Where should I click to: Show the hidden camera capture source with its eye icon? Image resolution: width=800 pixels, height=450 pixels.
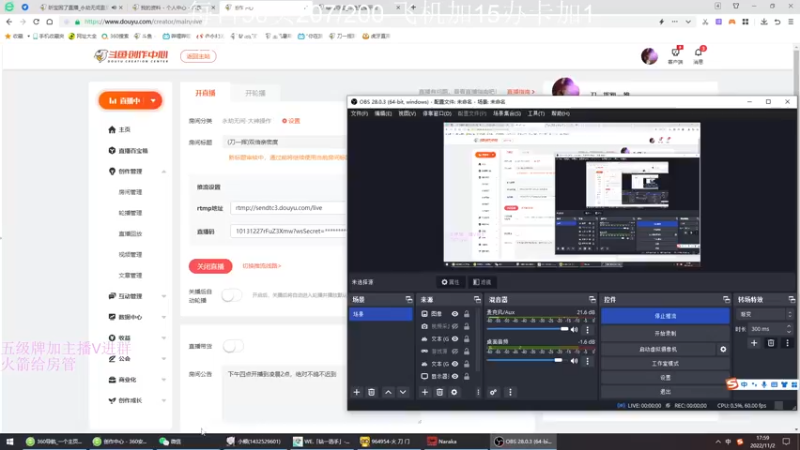(x=455, y=327)
